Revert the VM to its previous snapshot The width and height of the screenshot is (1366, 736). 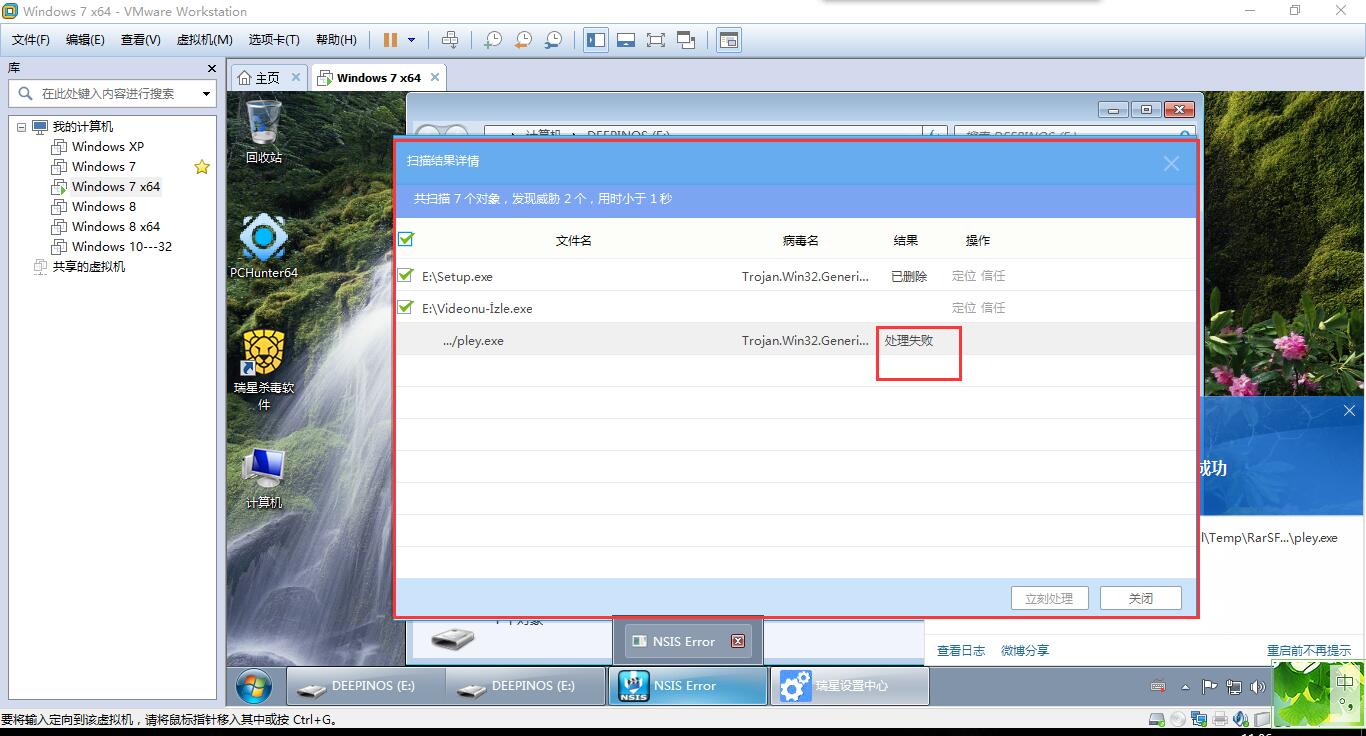pyautogui.click(x=523, y=40)
